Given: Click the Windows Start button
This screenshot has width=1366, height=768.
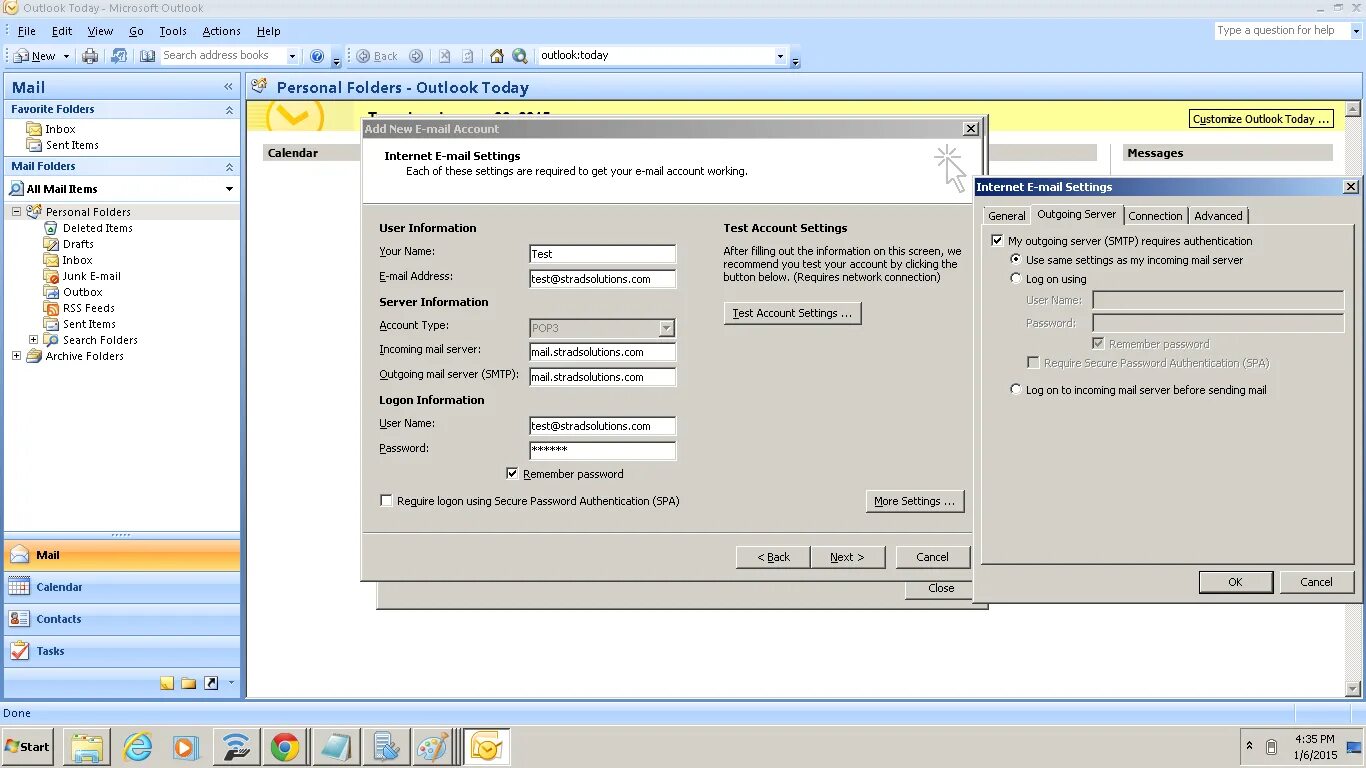Looking at the screenshot, I should click(28, 747).
